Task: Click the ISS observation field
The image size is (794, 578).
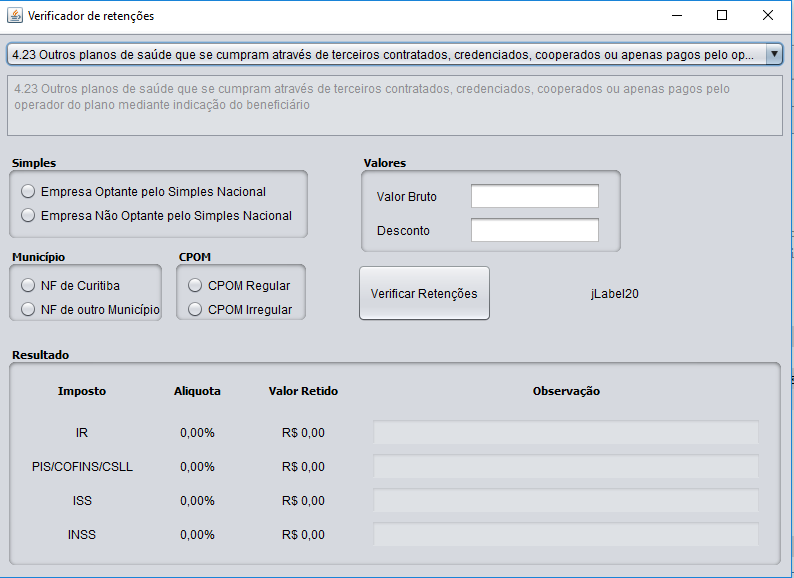Action: click(566, 500)
